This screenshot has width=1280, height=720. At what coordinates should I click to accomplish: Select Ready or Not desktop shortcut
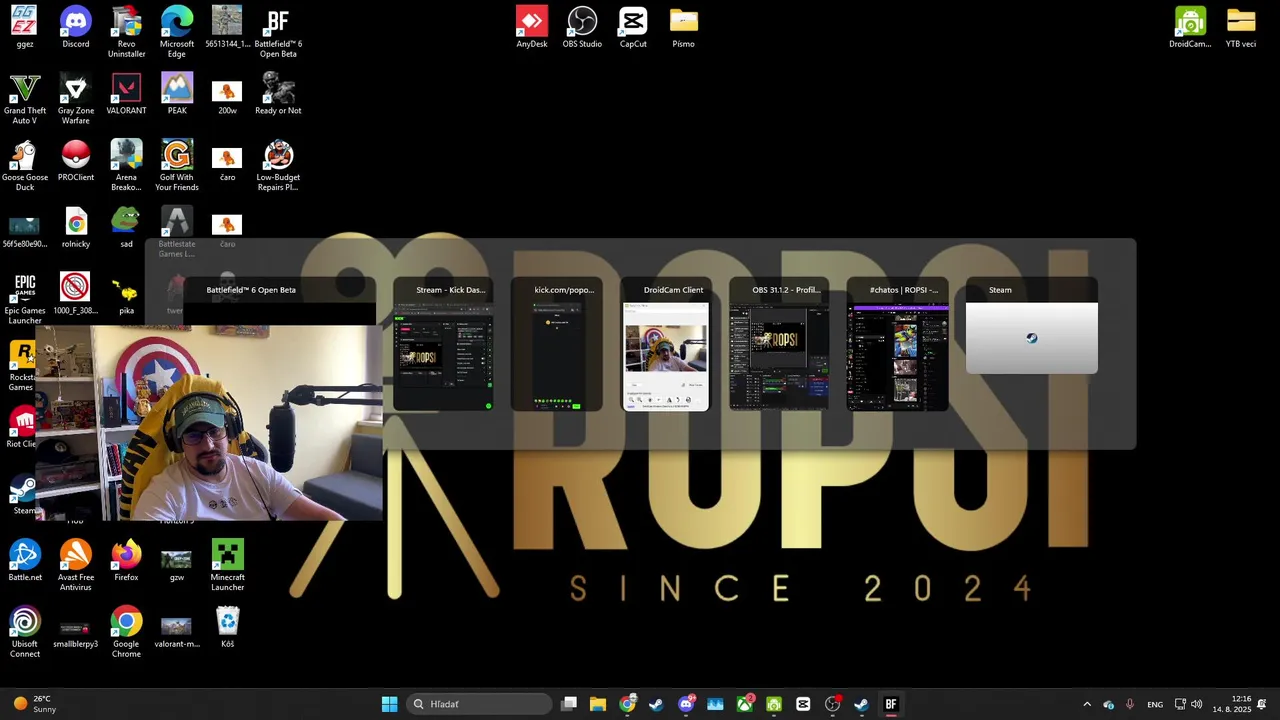point(278,94)
